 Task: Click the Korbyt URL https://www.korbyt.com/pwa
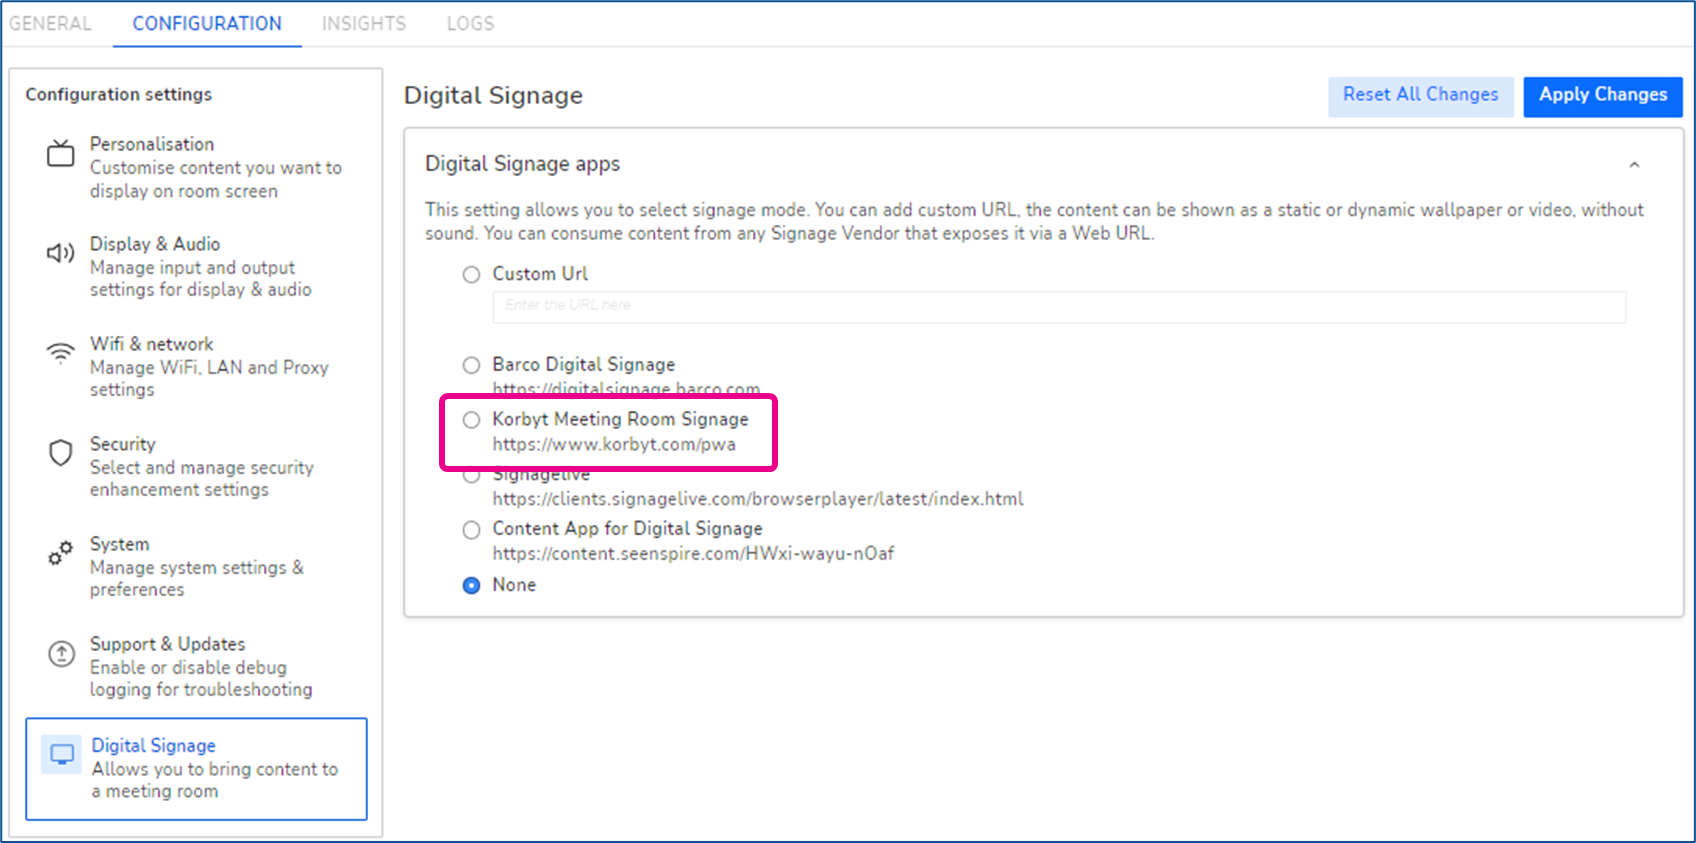(x=614, y=444)
